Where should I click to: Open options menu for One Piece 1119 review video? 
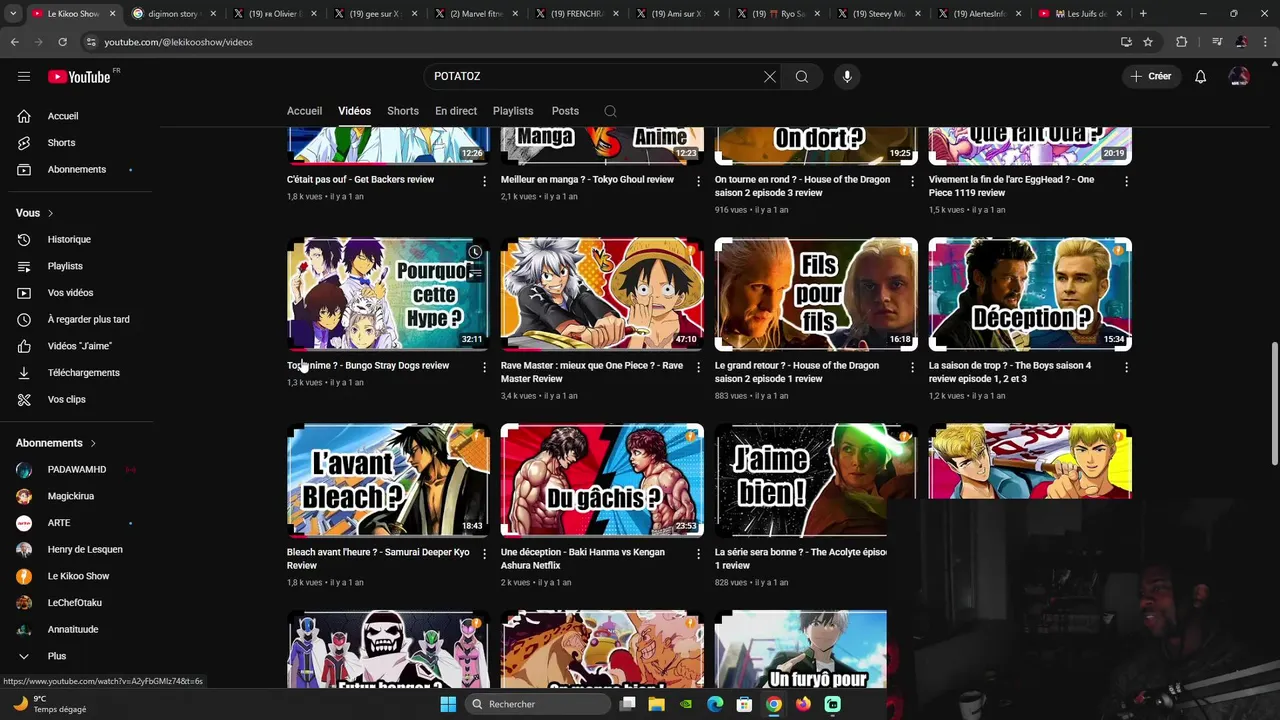tap(1126, 181)
